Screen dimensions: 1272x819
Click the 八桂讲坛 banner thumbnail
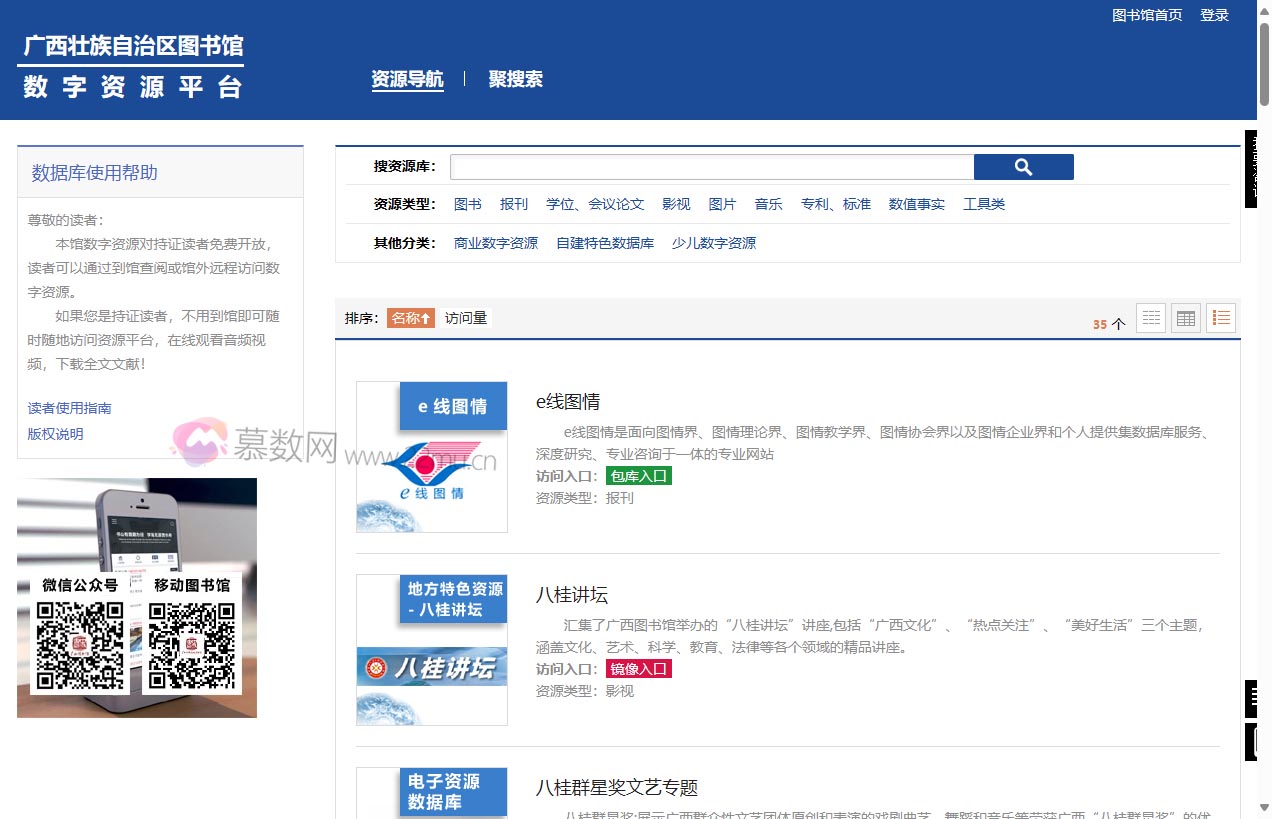pos(431,647)
